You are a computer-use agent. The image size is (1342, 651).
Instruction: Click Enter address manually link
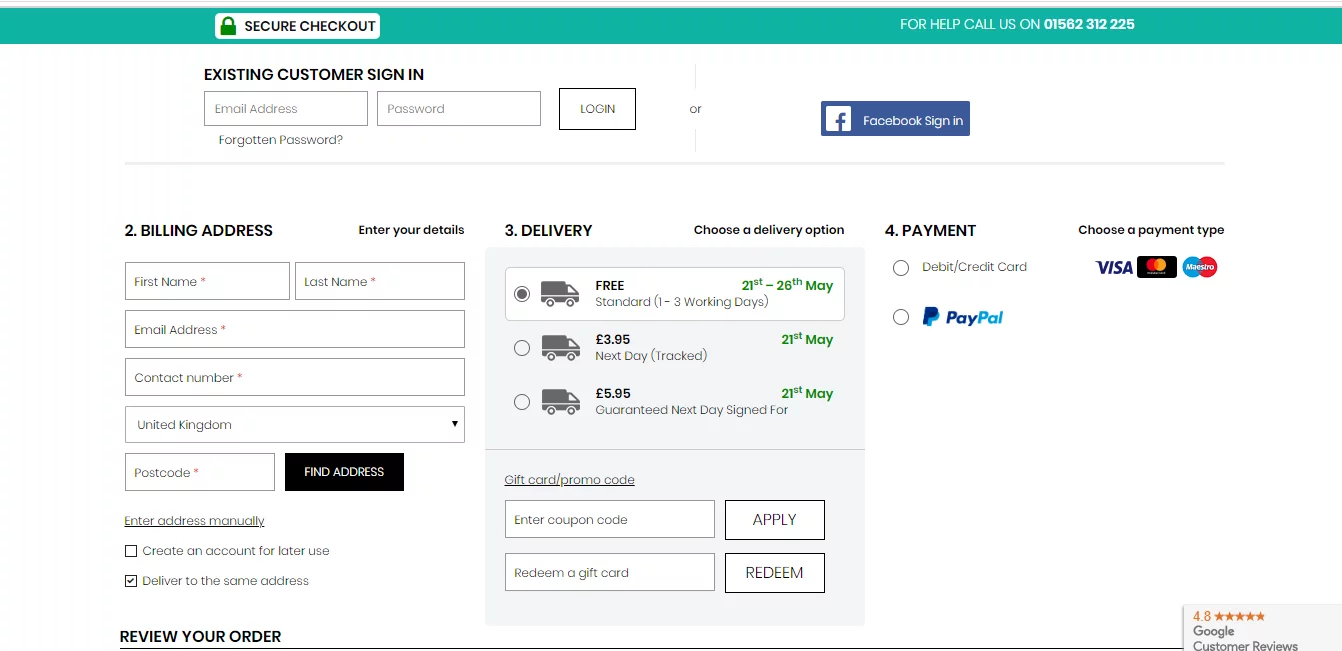[x=195, y=521]
